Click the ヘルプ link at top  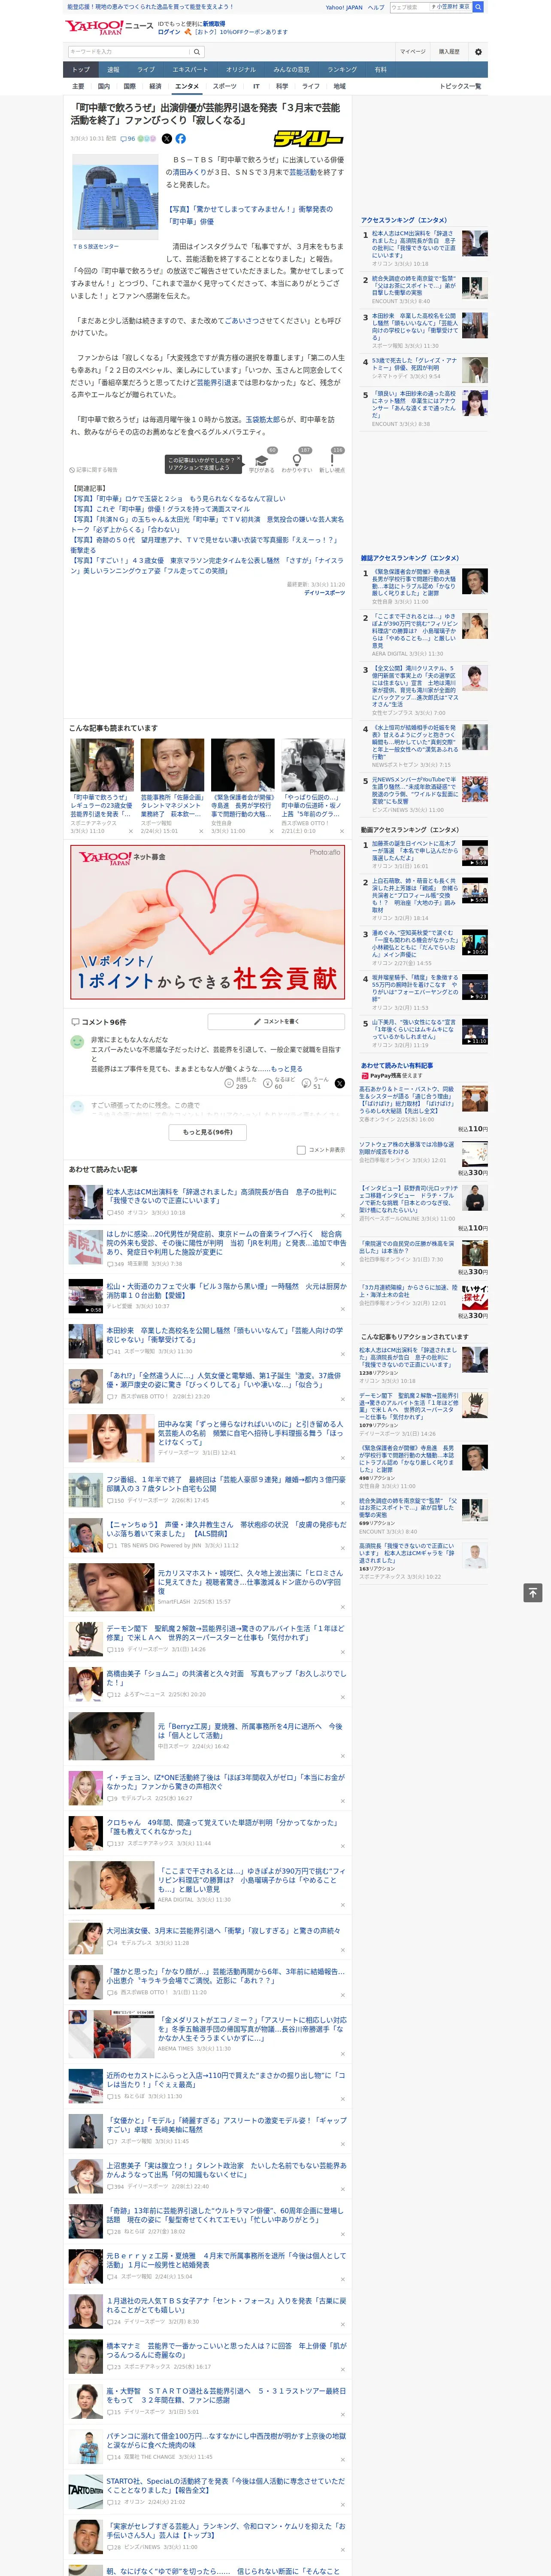click(375, 7)
